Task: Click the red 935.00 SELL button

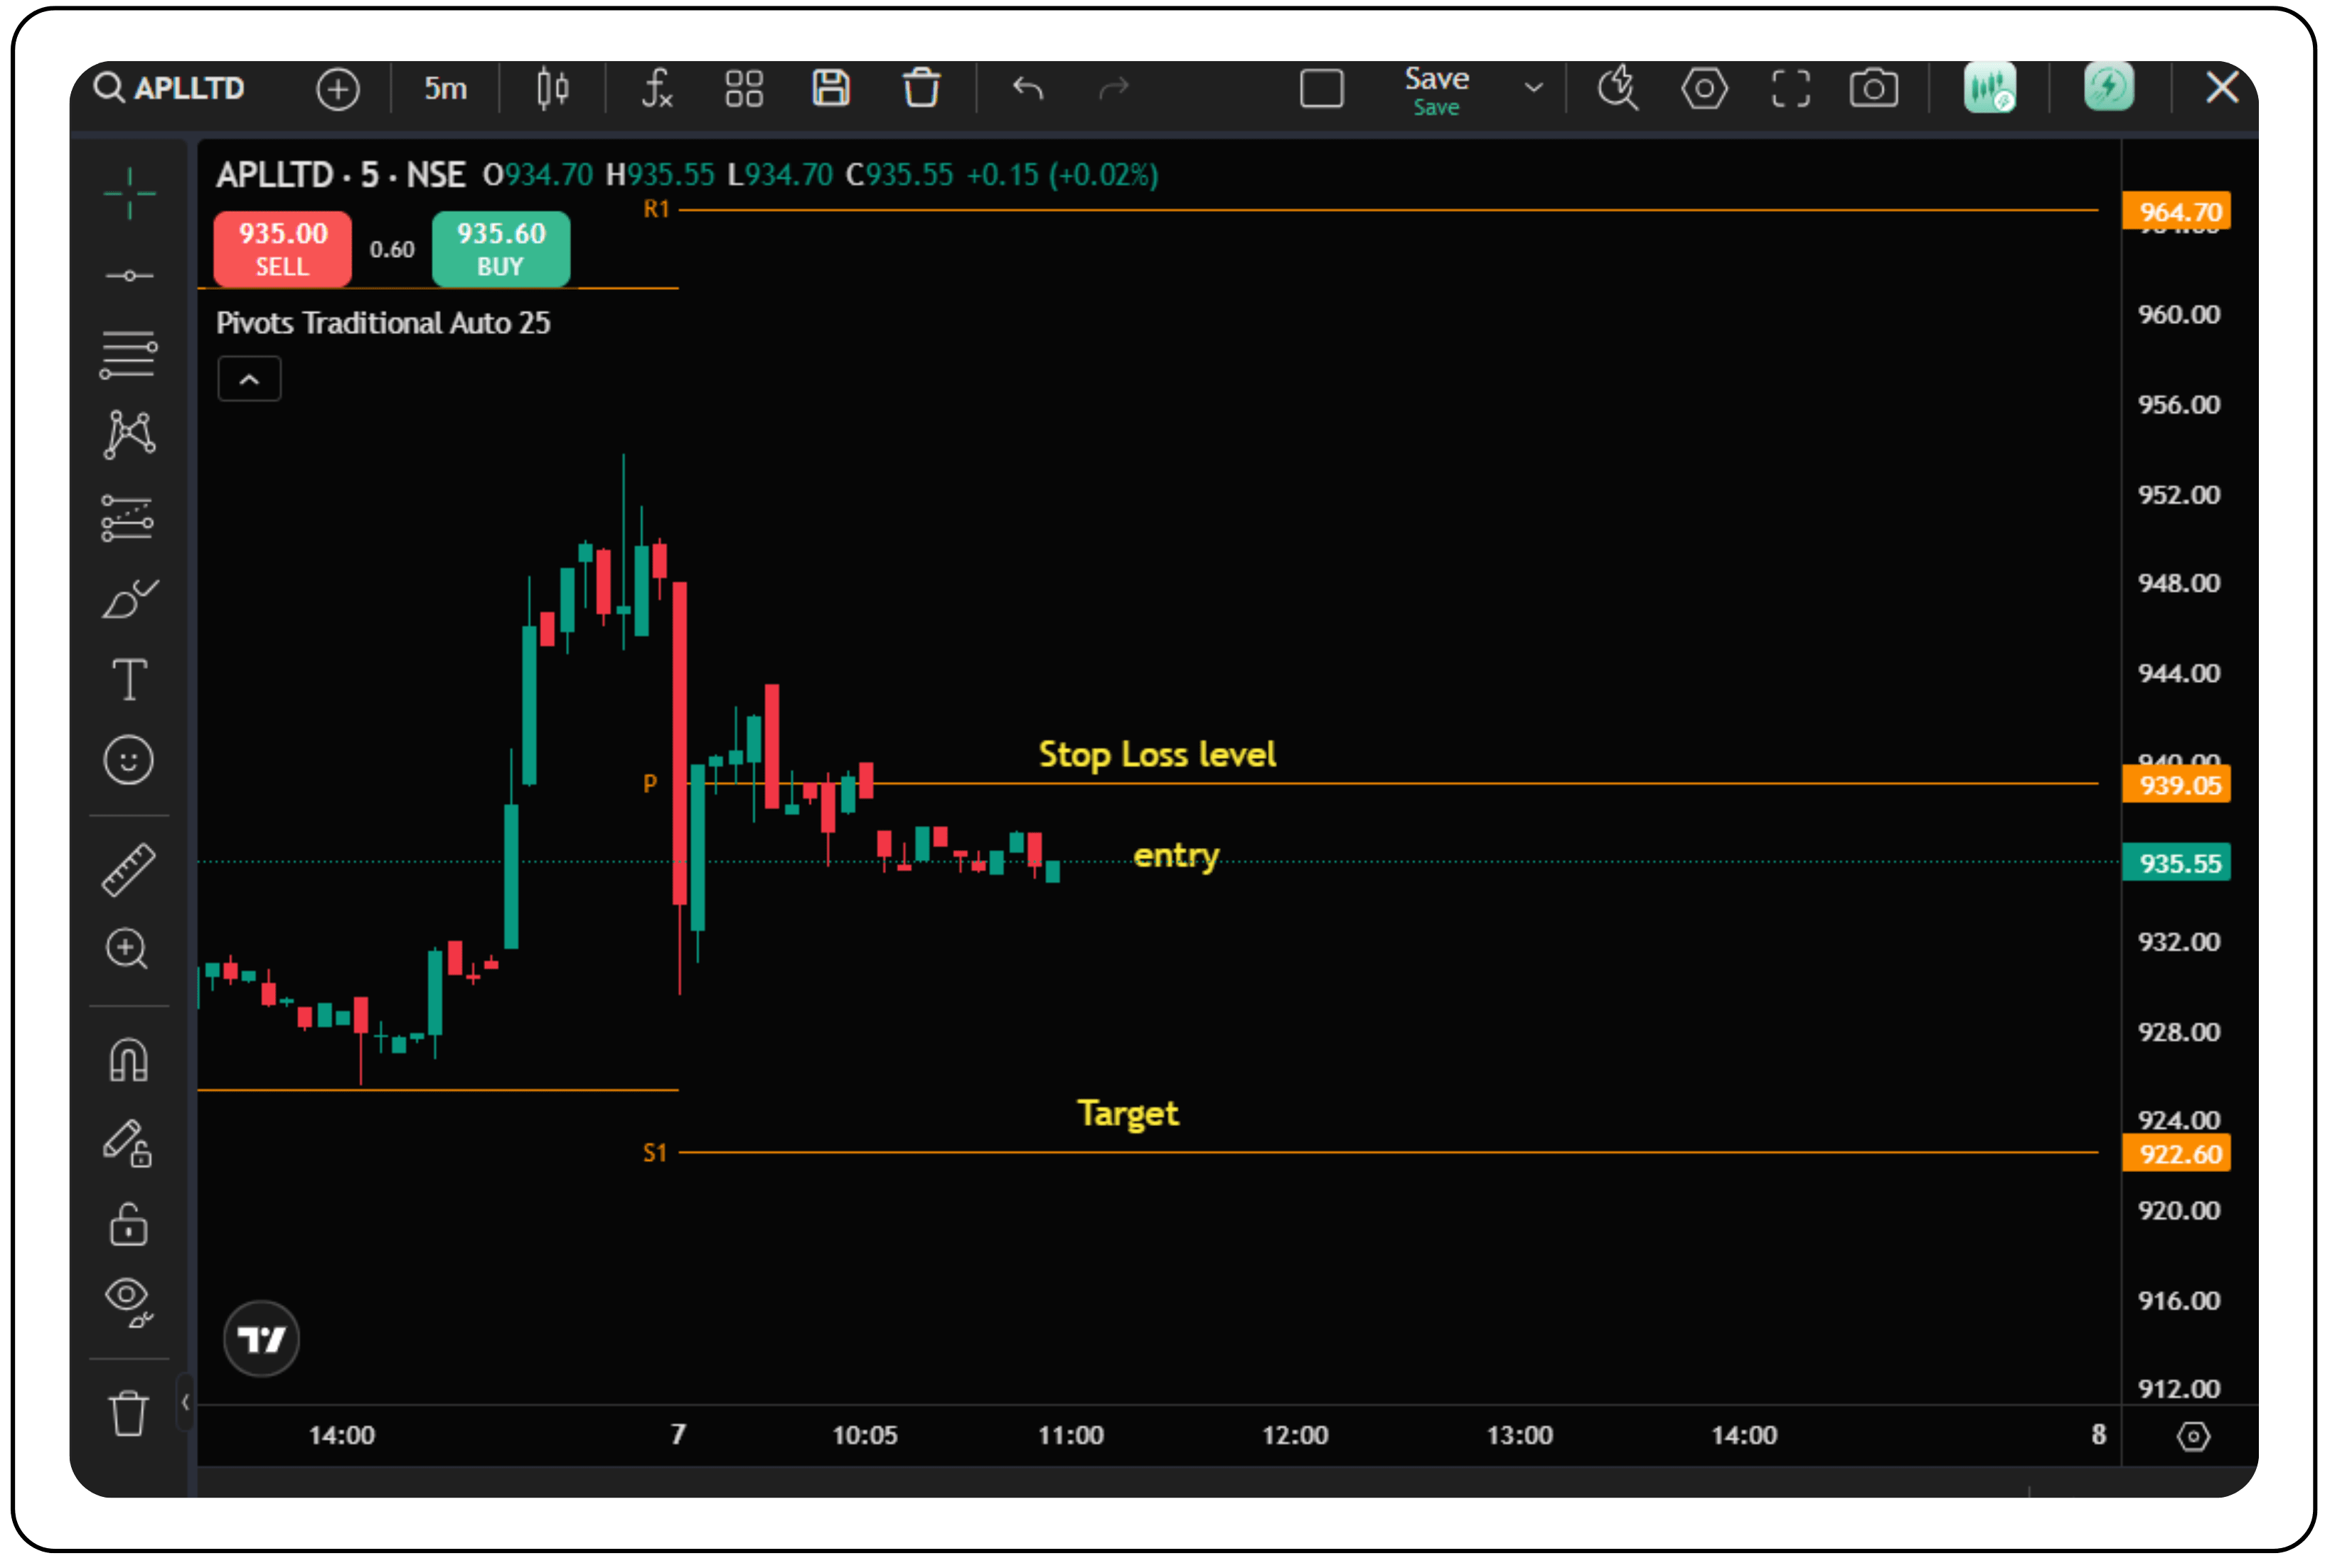Action: click(x=282, y=249)
